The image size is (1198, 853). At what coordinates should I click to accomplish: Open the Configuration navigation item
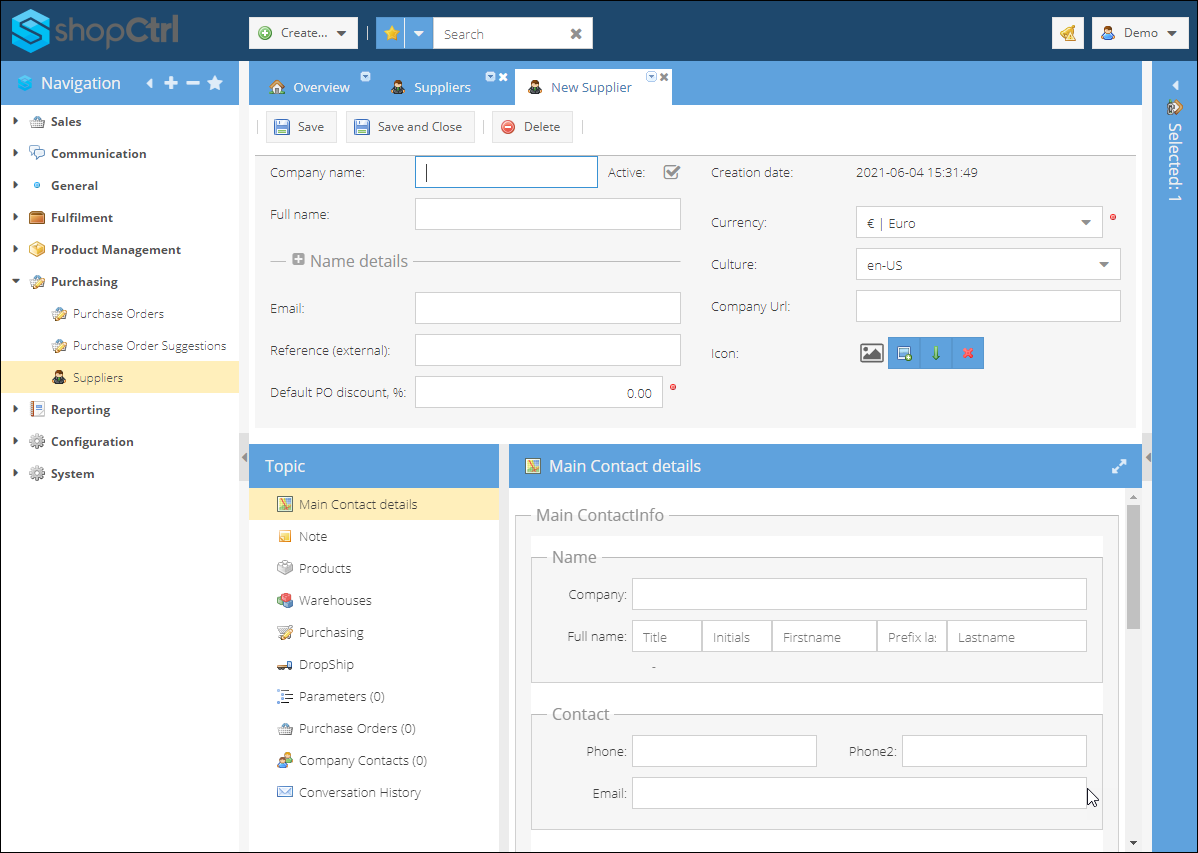pos(92,442)
